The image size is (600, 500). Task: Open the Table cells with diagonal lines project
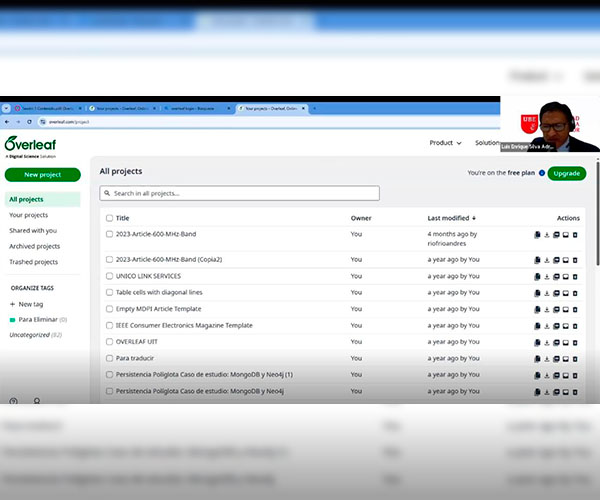pos(159,292)
